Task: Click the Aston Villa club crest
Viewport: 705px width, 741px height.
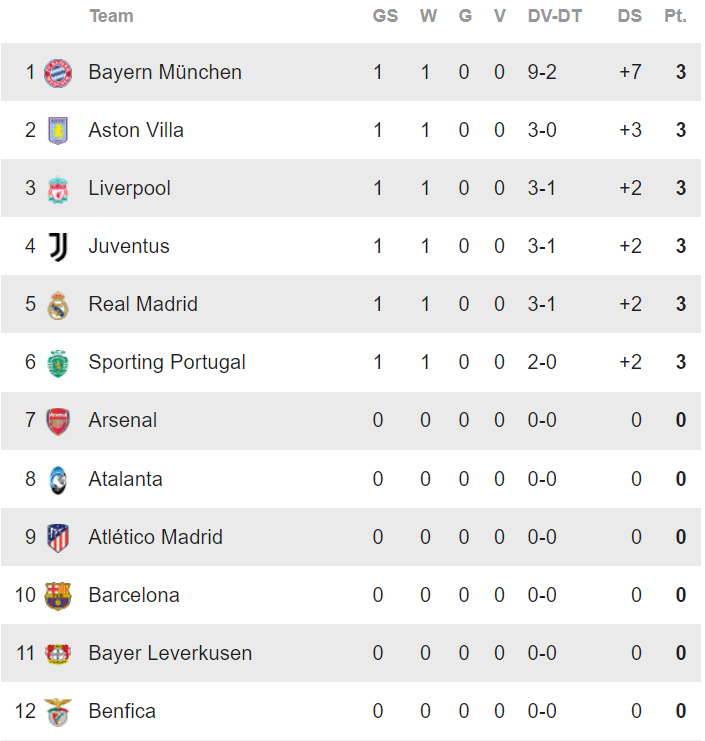Action: pyautogui.click(x=58, y=130)
